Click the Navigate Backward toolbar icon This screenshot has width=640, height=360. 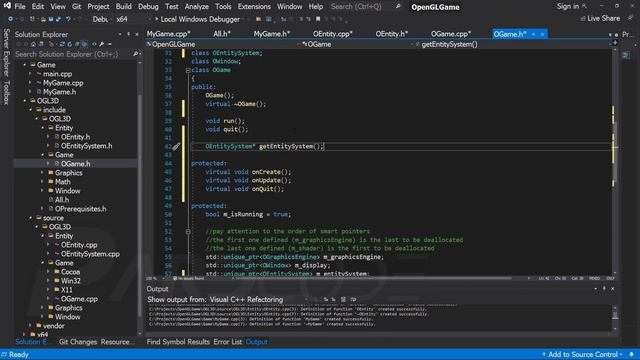[x=10, y=19]
